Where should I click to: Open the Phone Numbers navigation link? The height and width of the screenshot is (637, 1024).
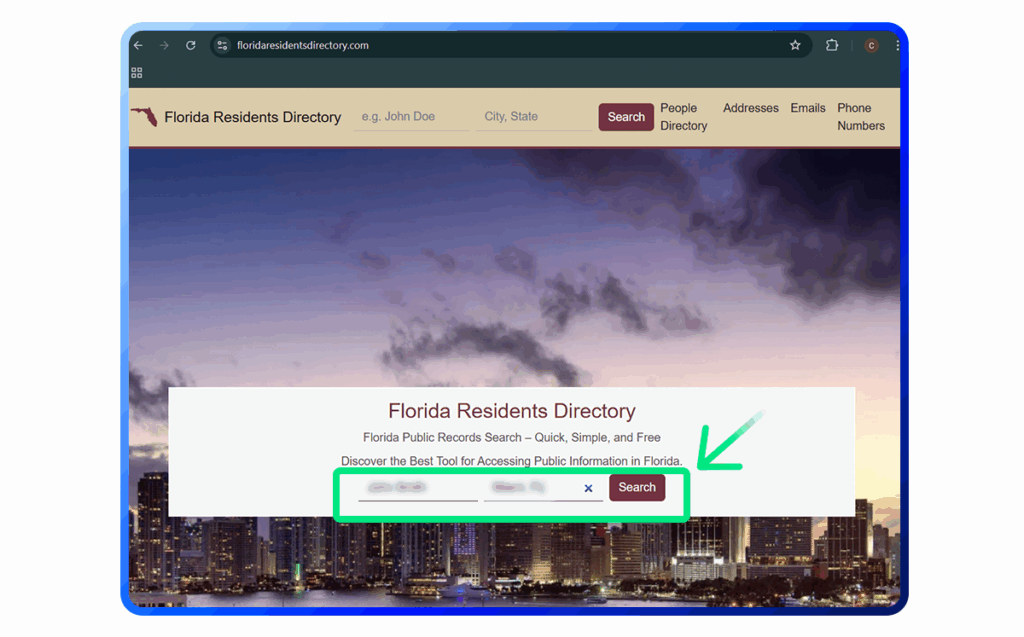coord(860,117)
